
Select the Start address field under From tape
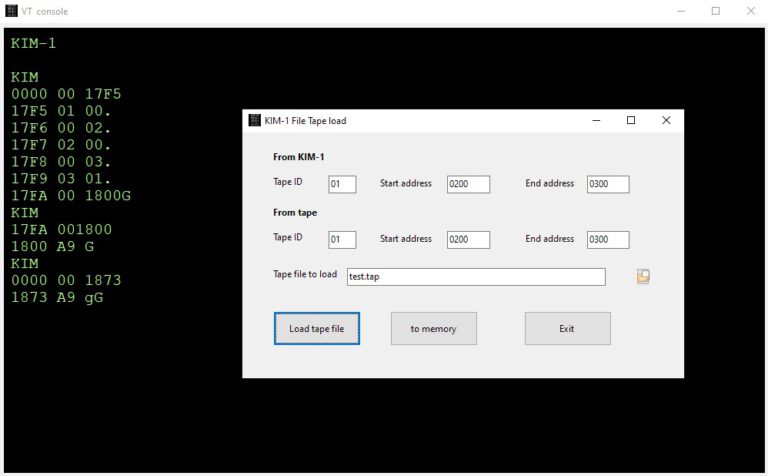click(x=468, y=240)
